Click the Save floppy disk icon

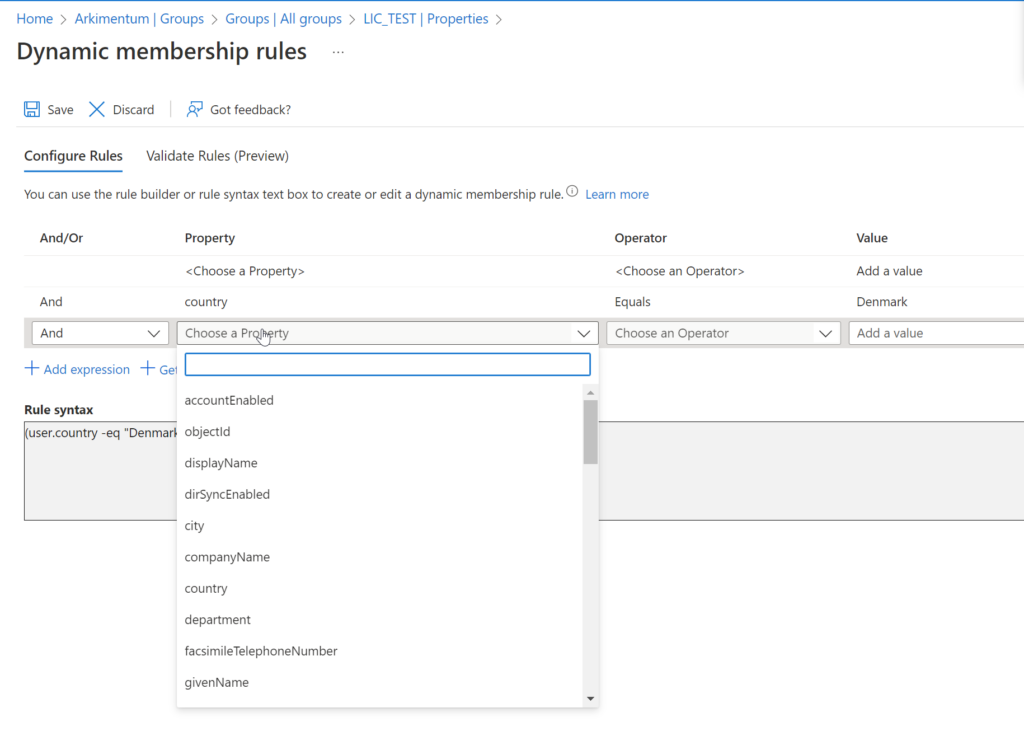tap(32, 109)
